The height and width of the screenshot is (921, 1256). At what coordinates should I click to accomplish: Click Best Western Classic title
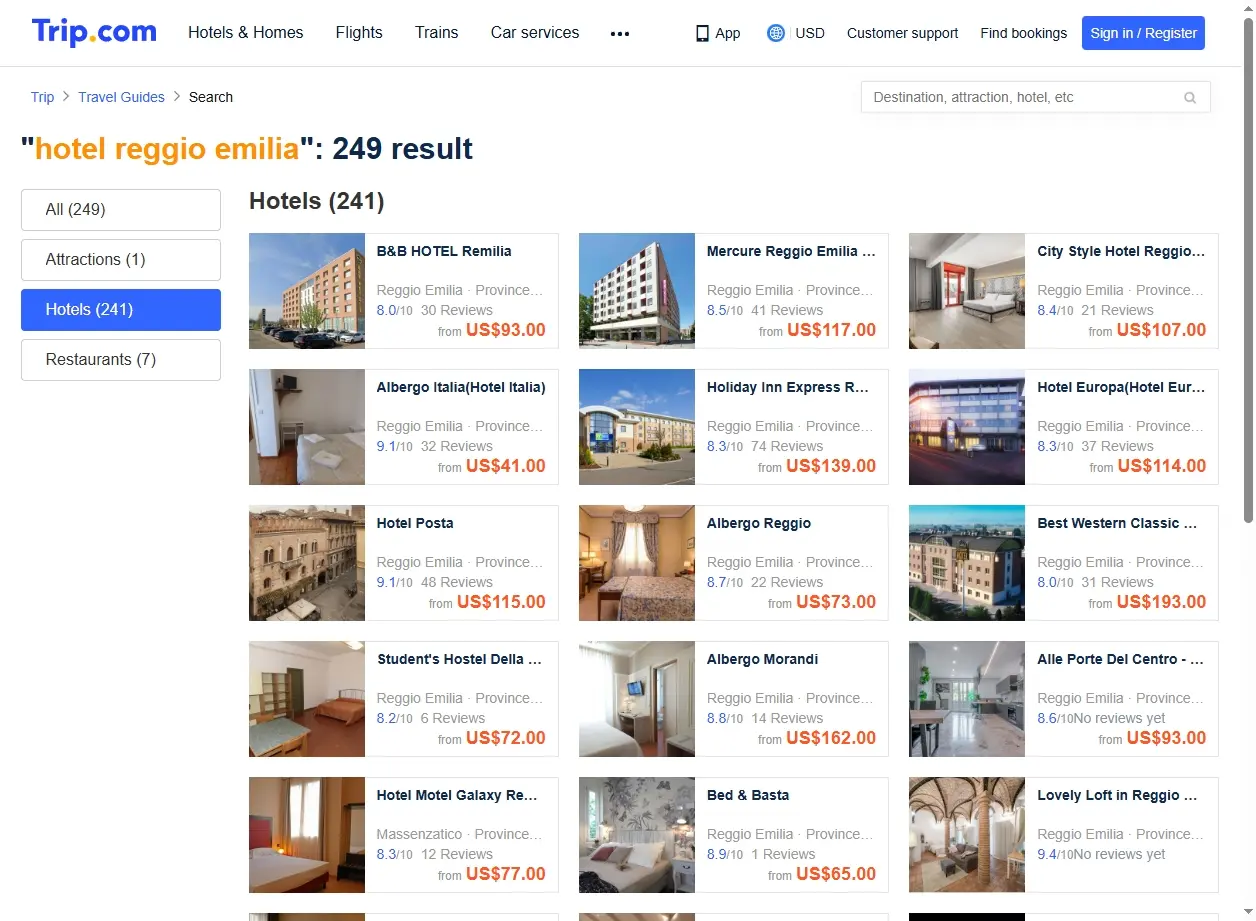[1117, 523]
